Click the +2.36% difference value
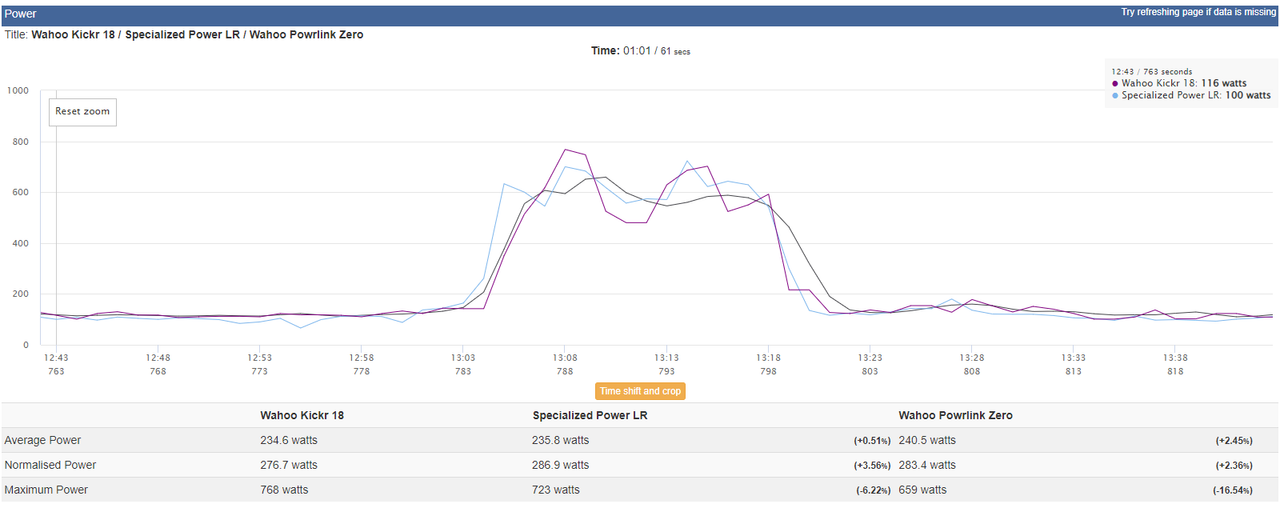The image size is (1280, 508). (x=1236, y=466)
